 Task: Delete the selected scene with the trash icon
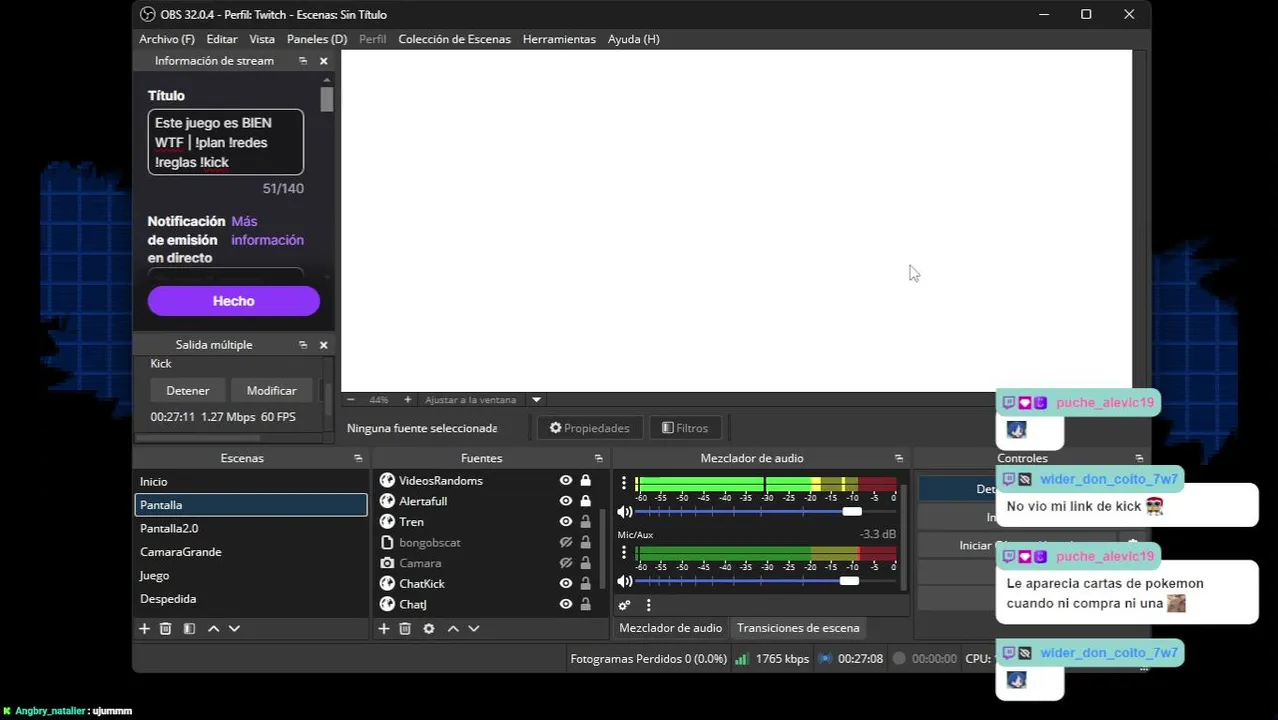coord(166,629)
